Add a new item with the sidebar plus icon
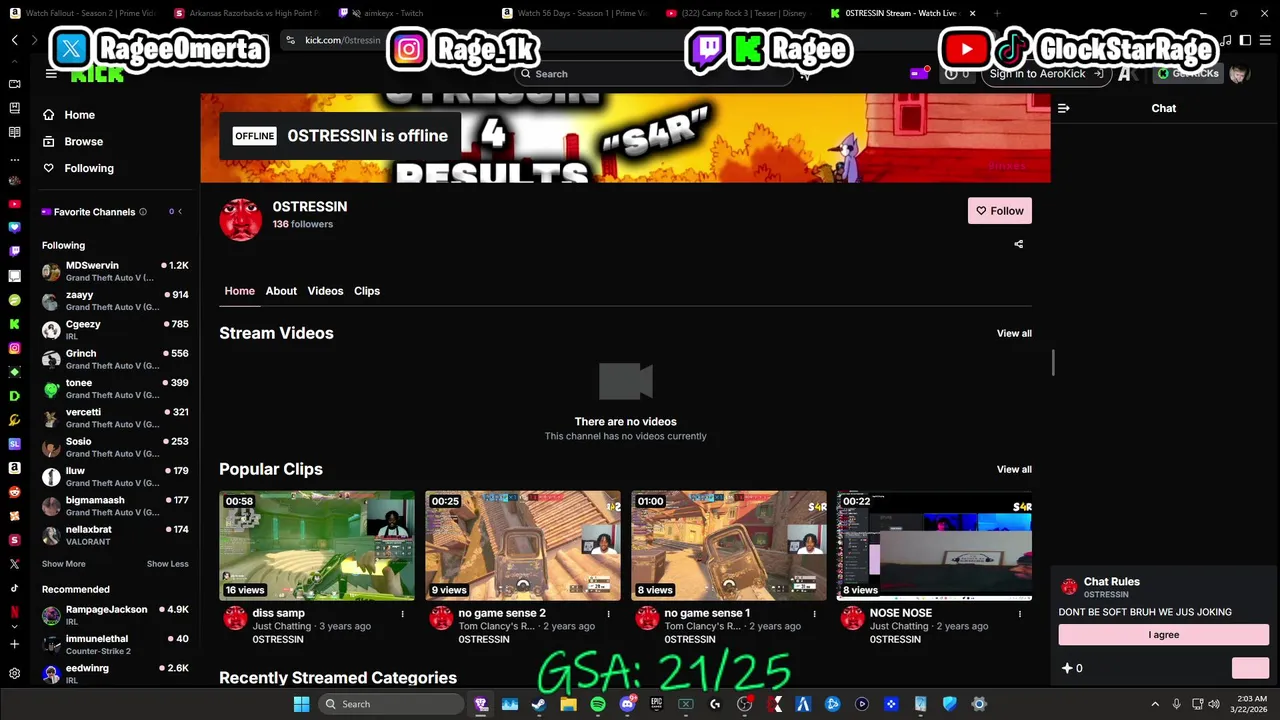This screenshot has height=720, width=1280. pos(14,644)
